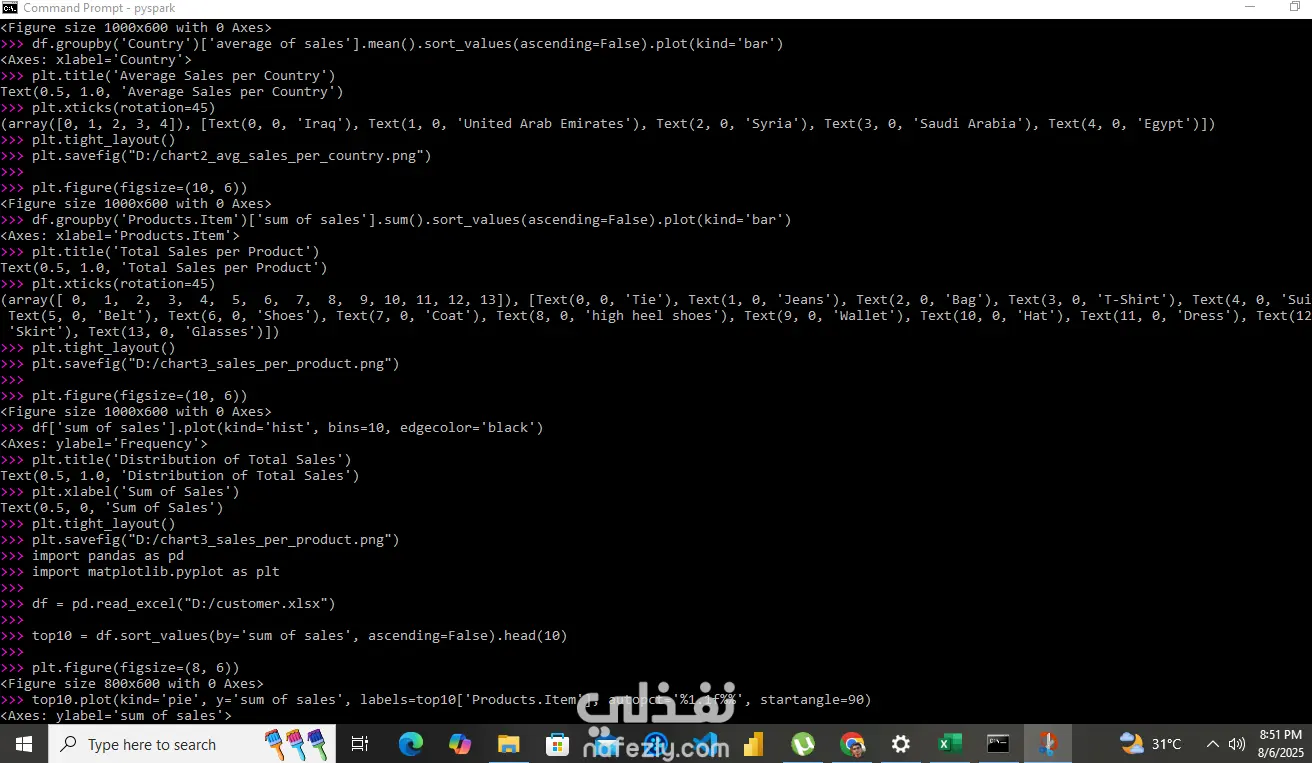This screenshot has width=1312, height=763.
Task: Click in the Type here to search box
Action: coord(193,744)
